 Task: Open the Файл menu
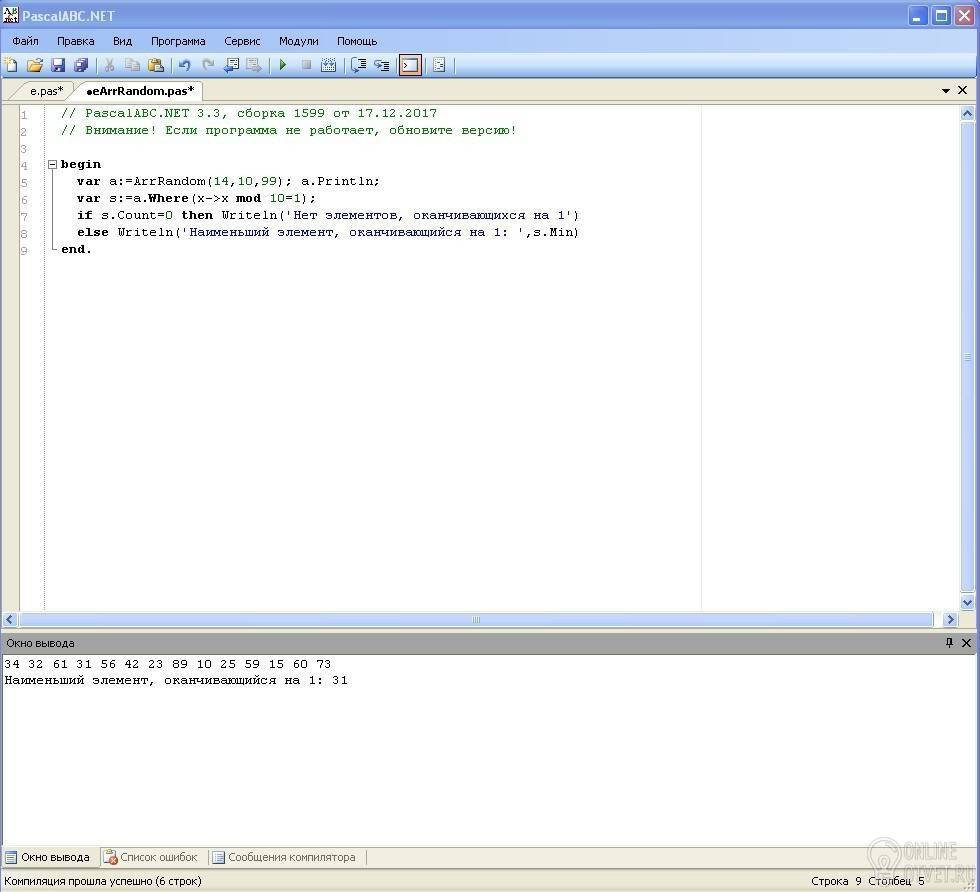point(26,41)
